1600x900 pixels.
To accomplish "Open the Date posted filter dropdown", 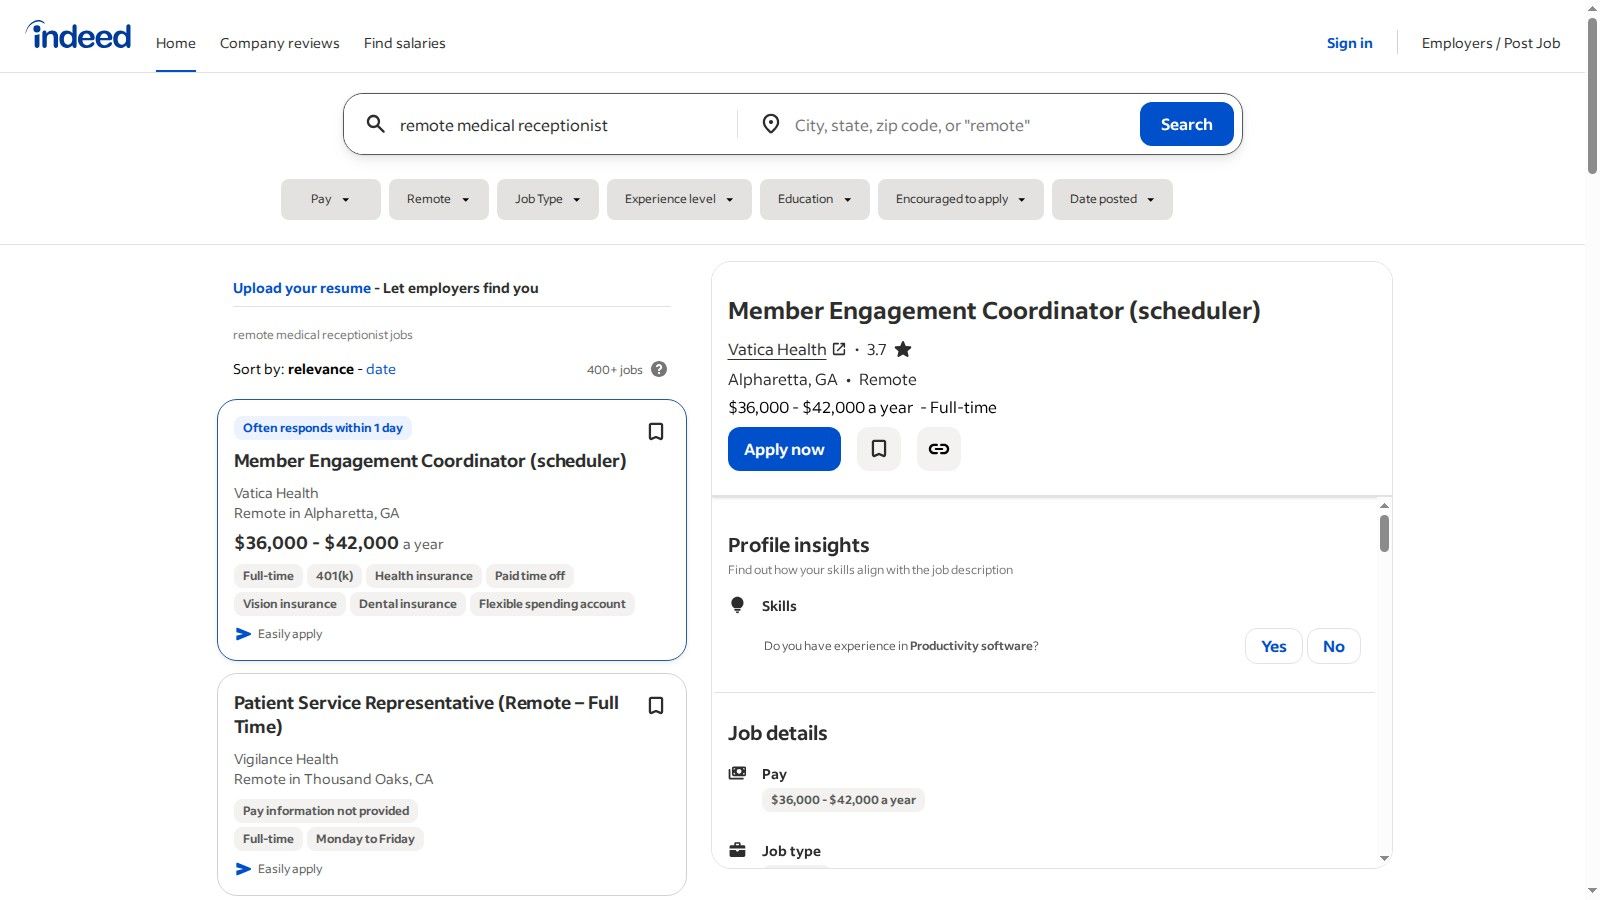I will (1111, 199).
